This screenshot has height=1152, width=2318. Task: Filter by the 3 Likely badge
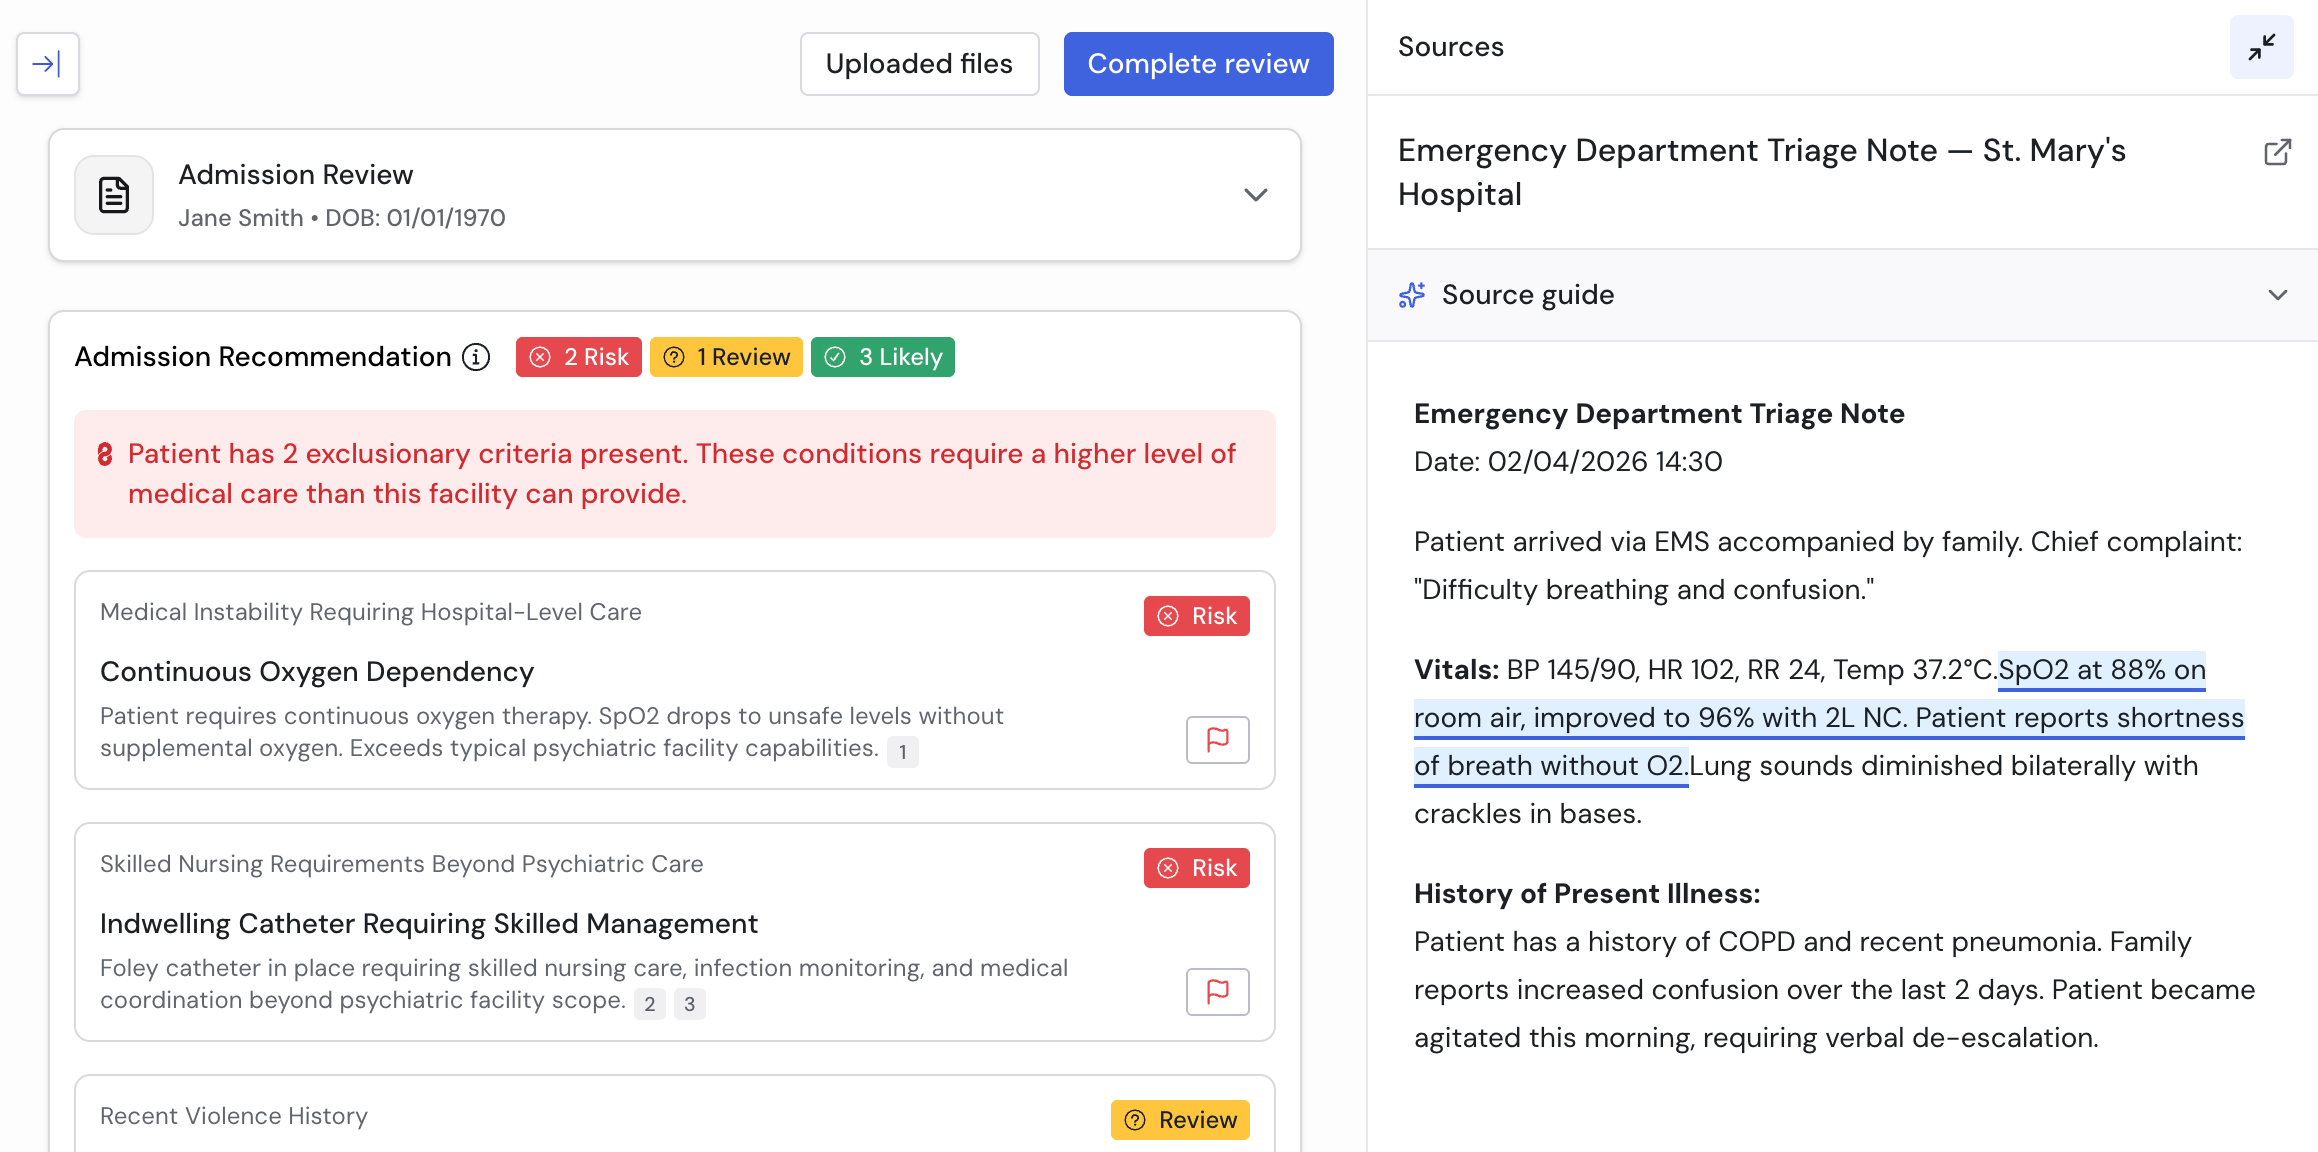[x=883, y=357]
